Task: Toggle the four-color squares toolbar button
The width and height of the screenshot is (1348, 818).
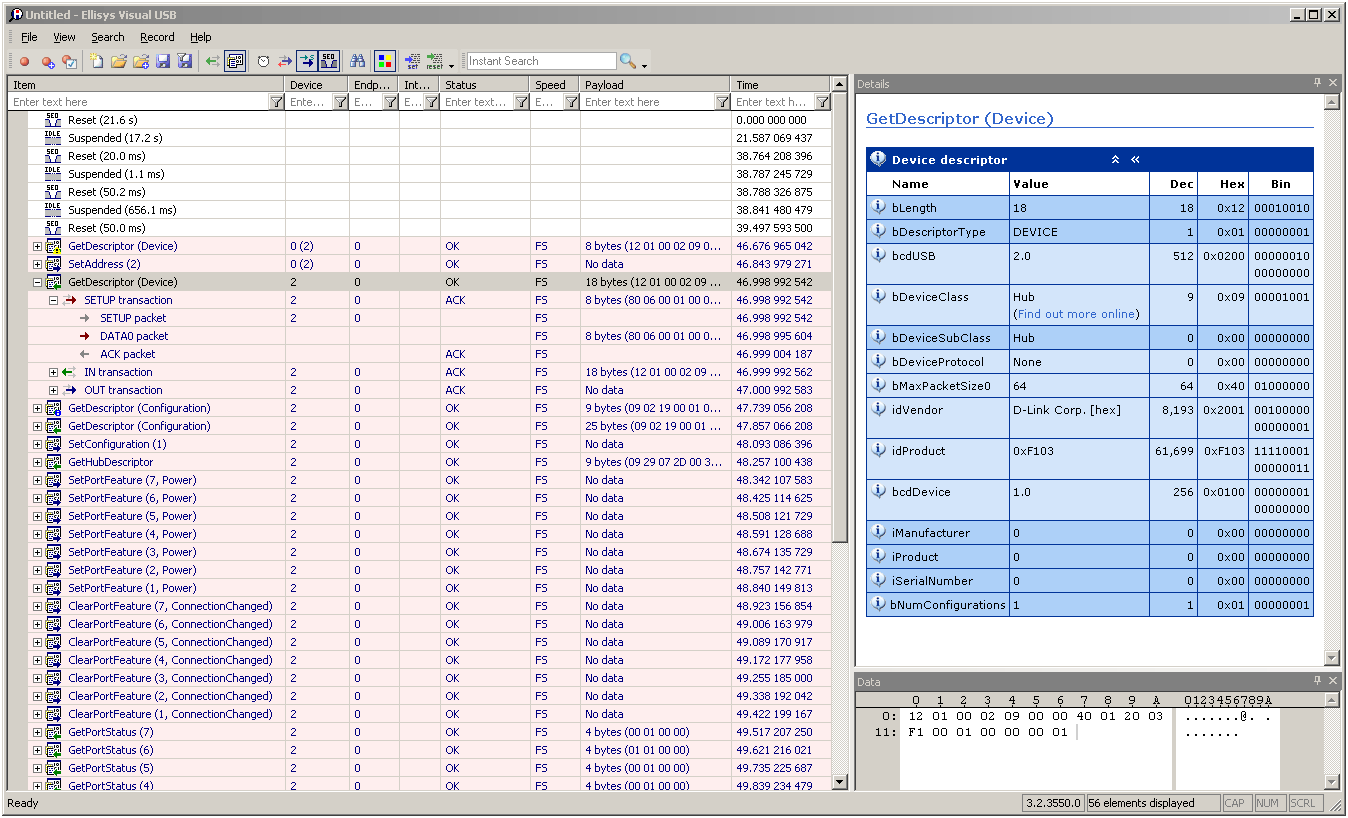Action: [385, 62]
